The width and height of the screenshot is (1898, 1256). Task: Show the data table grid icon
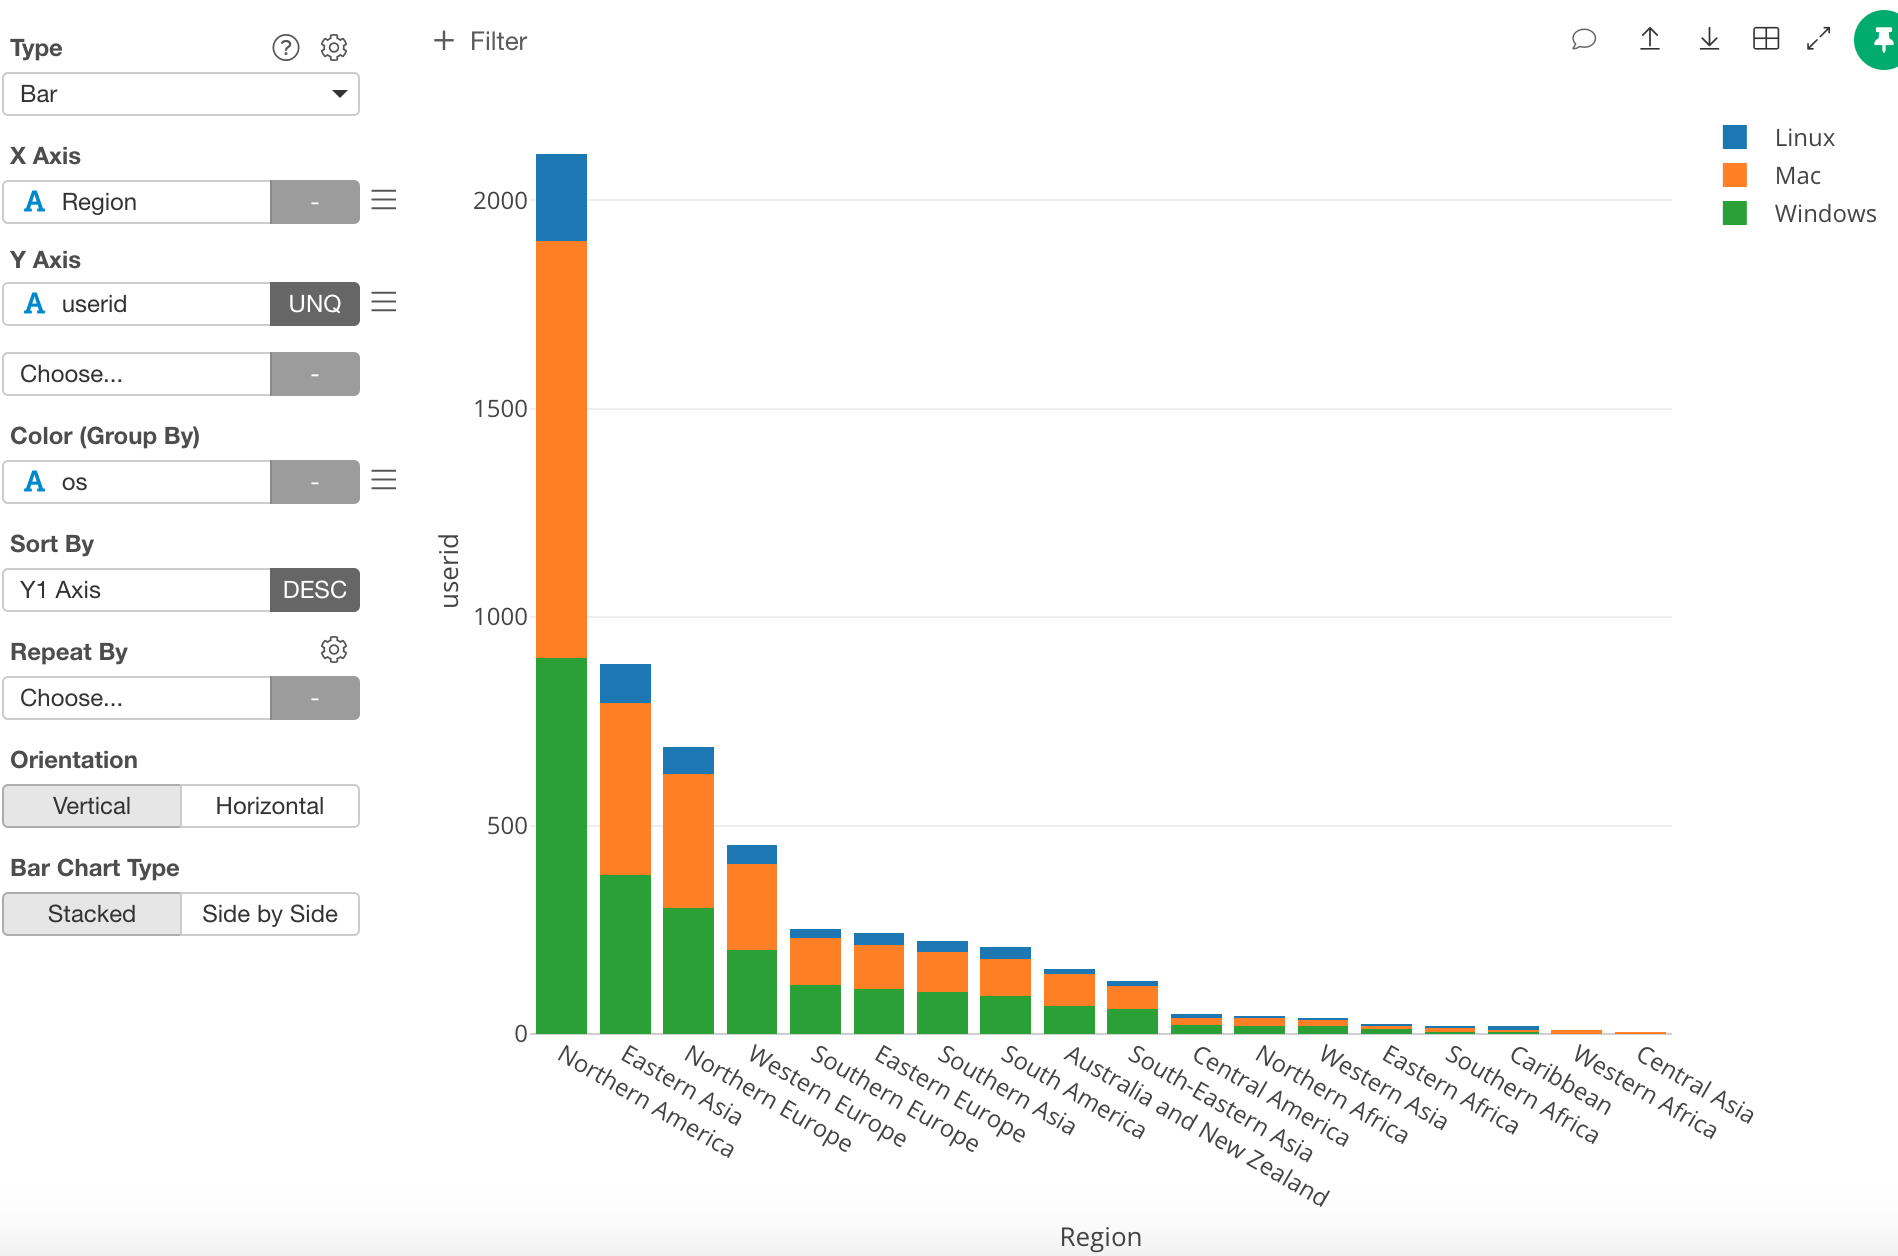[x=1766, y=40]
